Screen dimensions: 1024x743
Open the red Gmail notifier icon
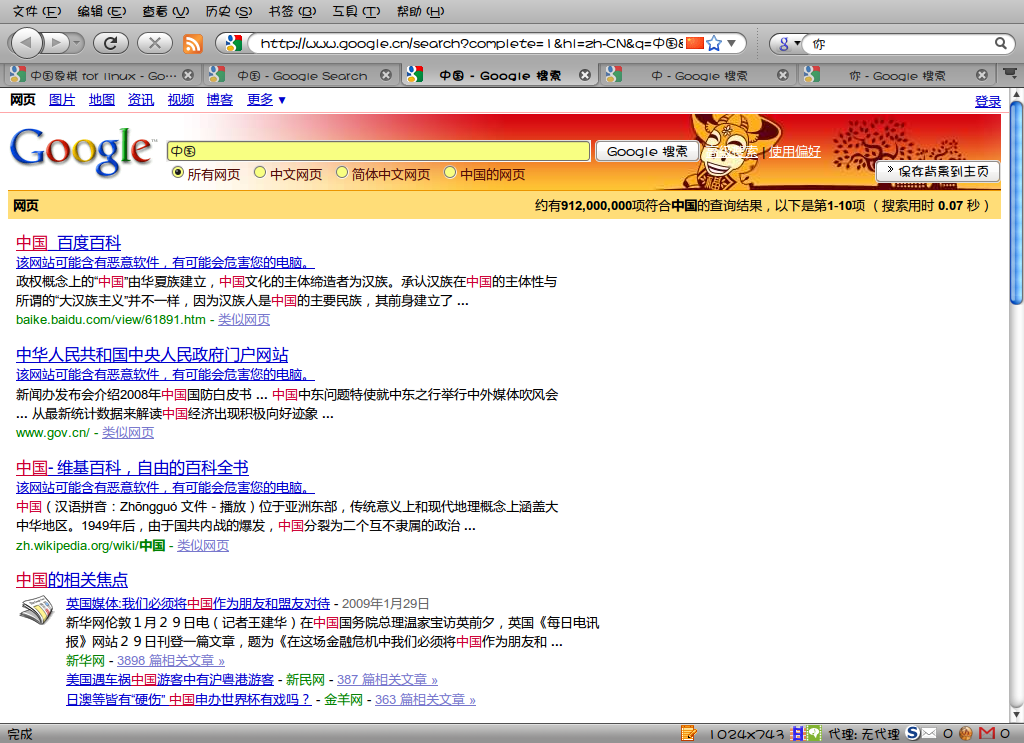tap(987, 734)
